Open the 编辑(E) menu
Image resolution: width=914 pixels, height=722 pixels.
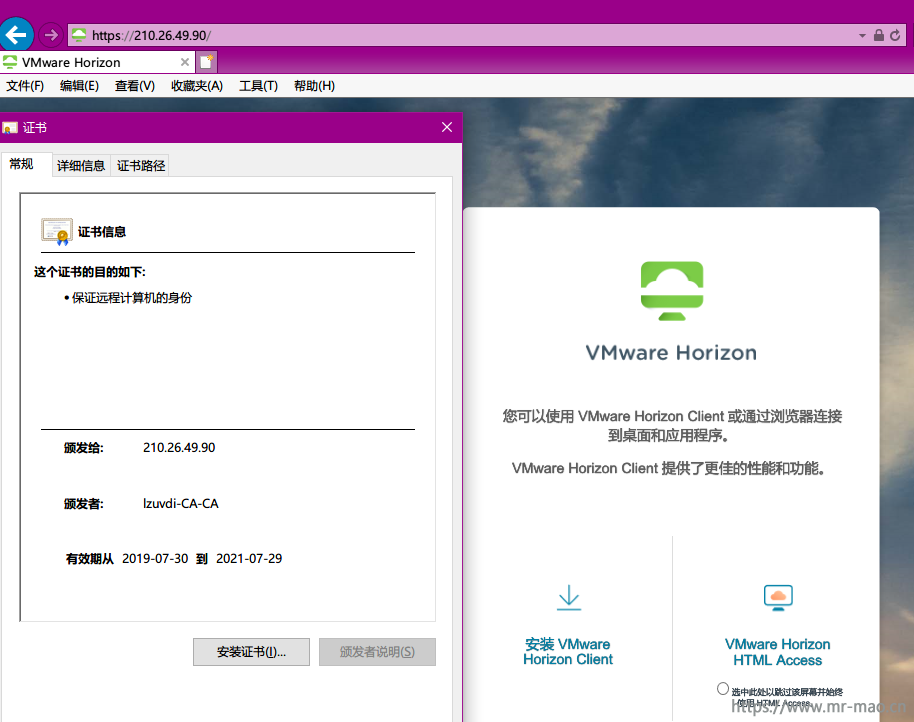79,86
